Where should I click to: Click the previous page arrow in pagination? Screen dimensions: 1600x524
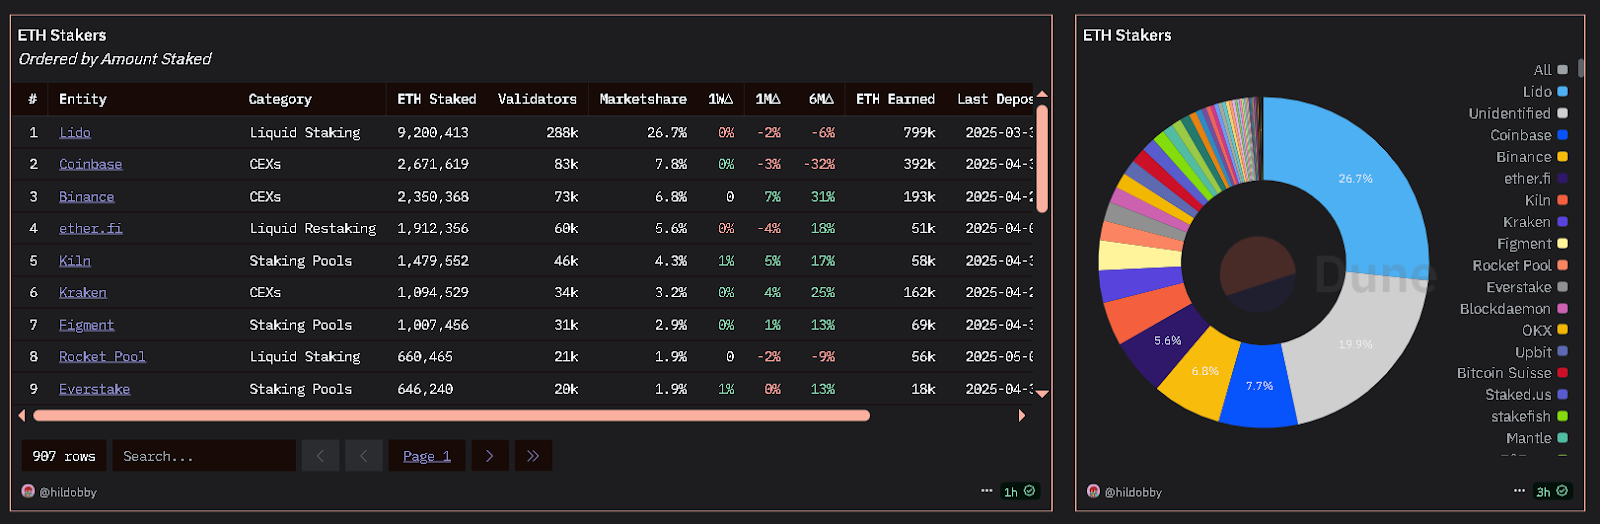point(364,456)
